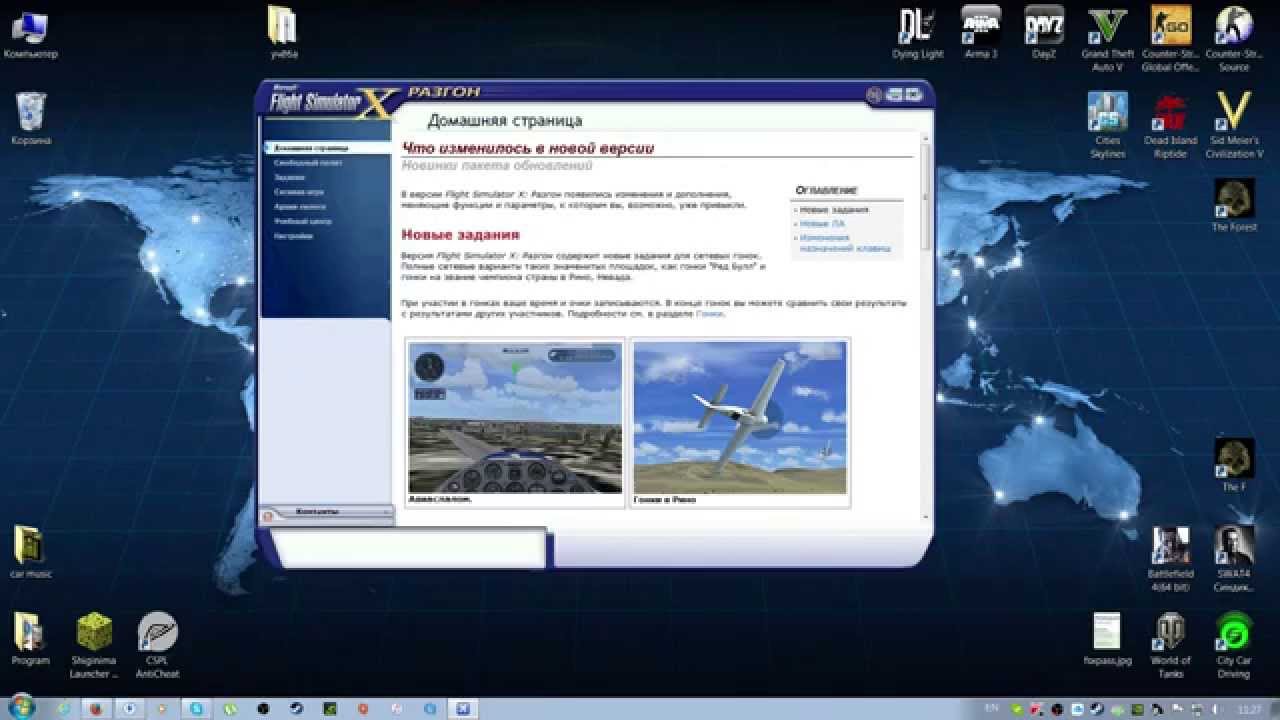Screen dimensions: 1280x720
Task: Select the Grand Theft Auto V shortcut
Action: coord(1107,39)
